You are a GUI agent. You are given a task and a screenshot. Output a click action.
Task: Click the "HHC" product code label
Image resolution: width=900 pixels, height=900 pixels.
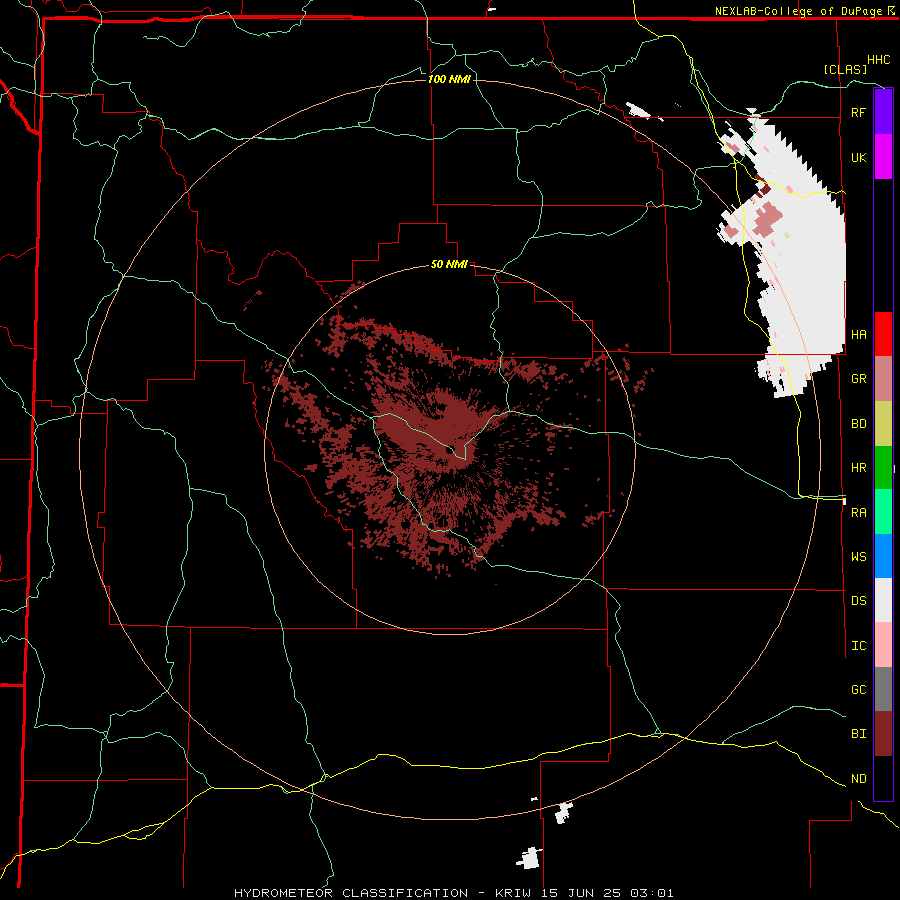coord(879,60)
